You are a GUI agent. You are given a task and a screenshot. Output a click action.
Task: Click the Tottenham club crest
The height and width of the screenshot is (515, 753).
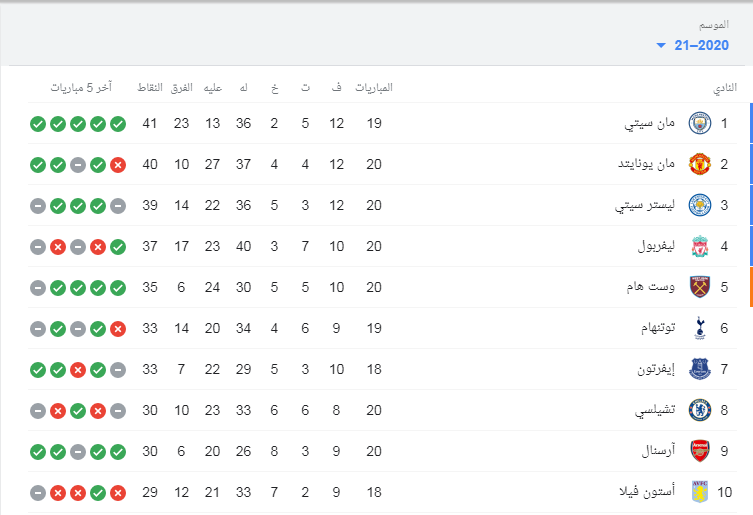click(x=700, y=329)
